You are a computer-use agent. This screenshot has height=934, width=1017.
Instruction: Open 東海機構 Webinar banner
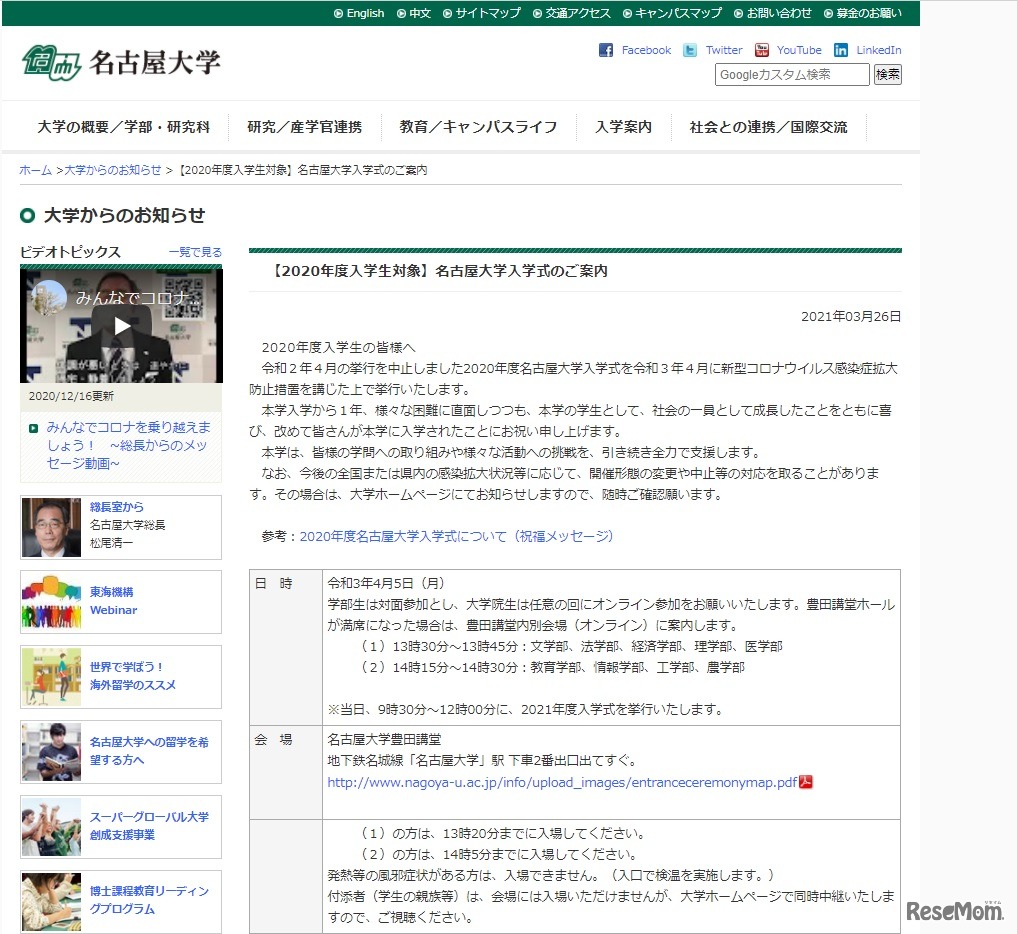coord(121,601)
